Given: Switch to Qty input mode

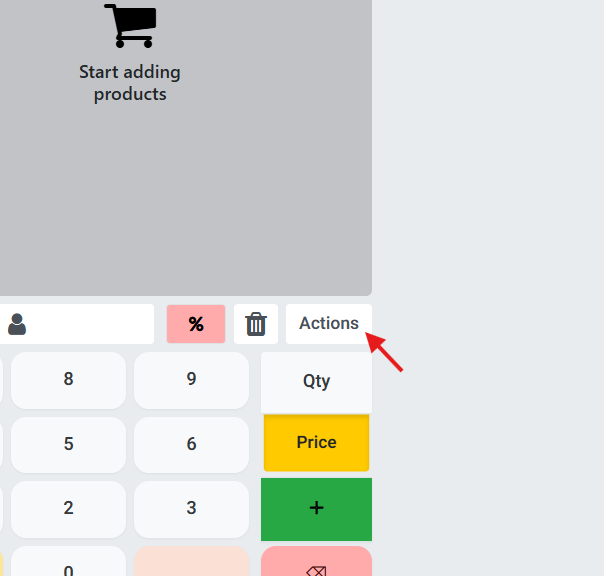Looking at the screenshot, I should [x=316, y=381].
